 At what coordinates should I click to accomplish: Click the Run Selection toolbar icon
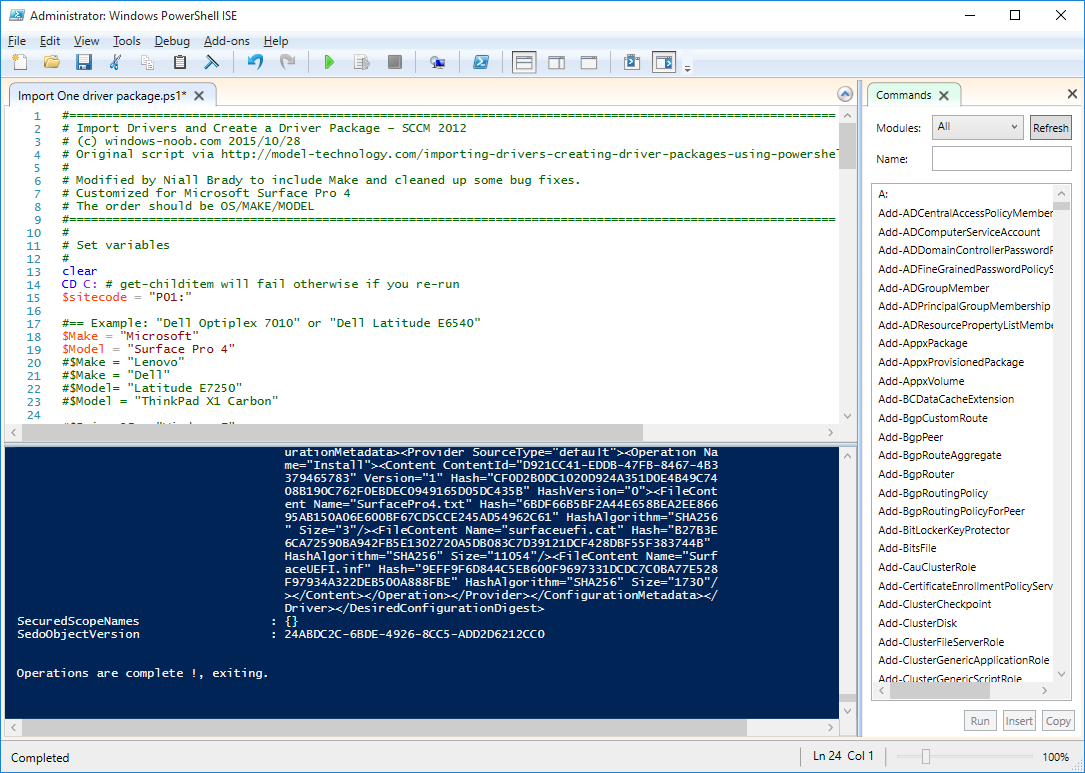[x=362, y=62]
